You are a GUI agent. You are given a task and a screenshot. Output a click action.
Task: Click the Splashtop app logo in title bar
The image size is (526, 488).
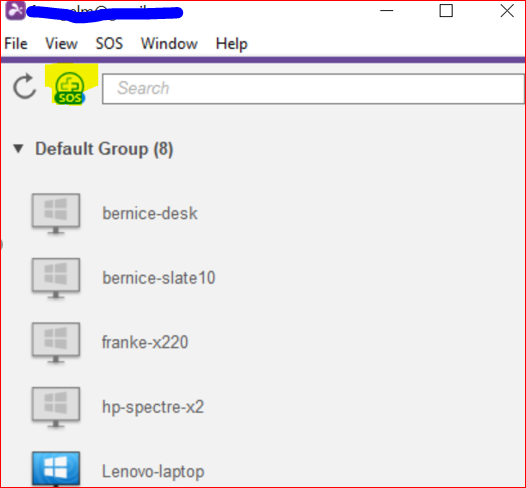15,10
